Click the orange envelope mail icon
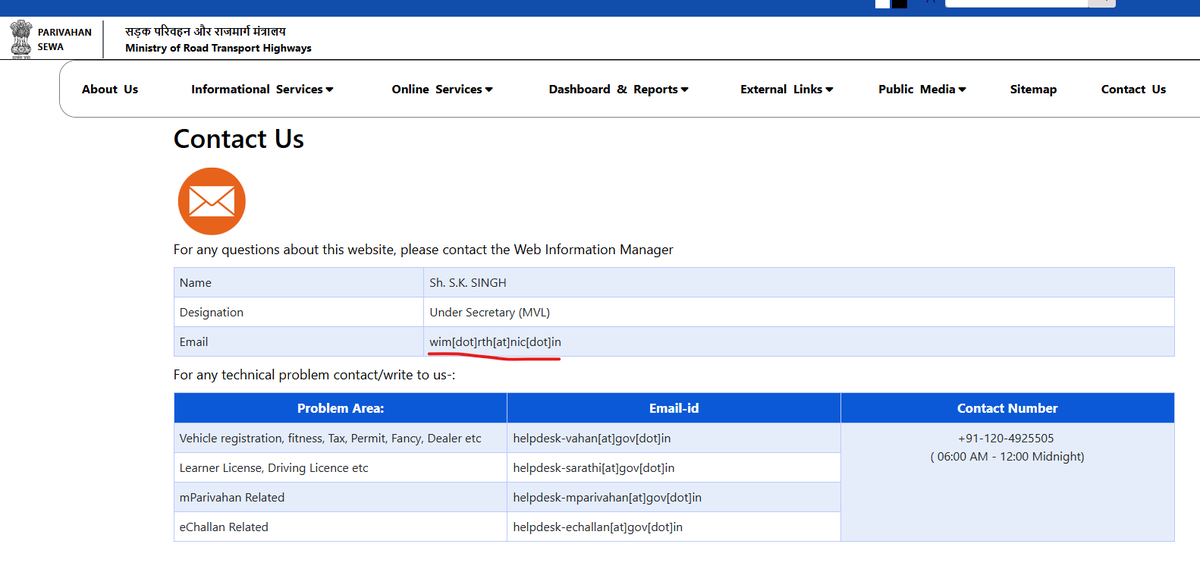The height and width of the screenshot is (563, 1200). [x=211, y=201]
